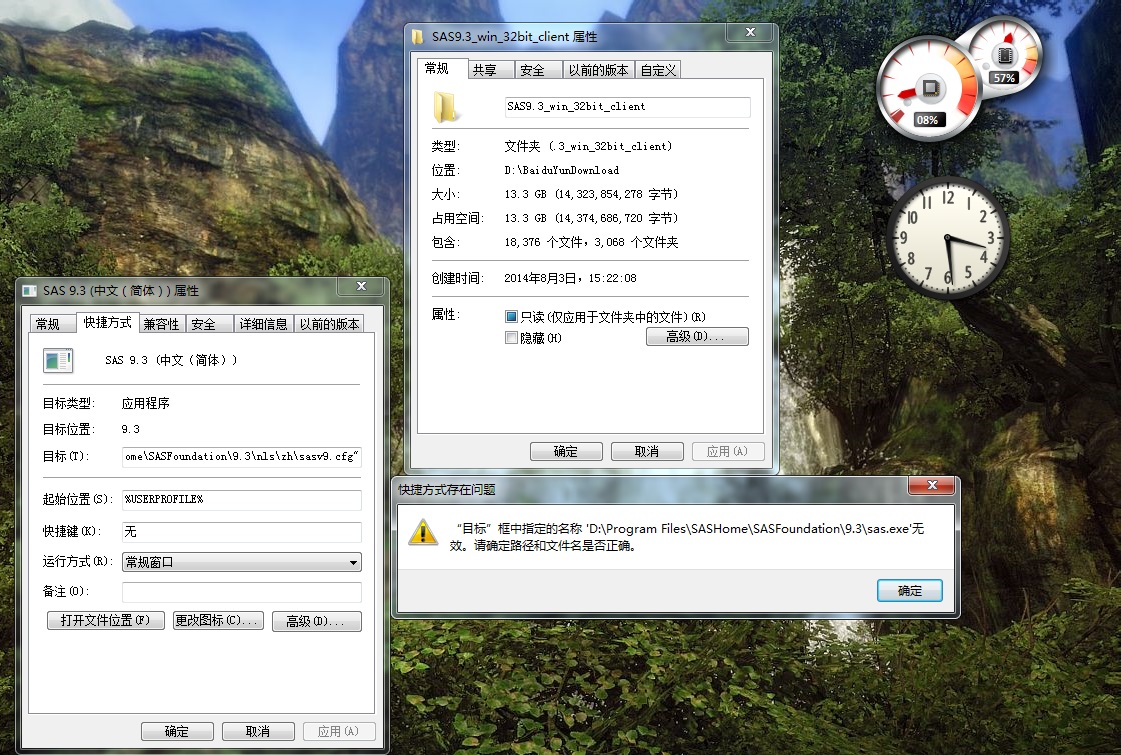
Task: Click 确定 in folder properties window
Action: tap(566, 451)
